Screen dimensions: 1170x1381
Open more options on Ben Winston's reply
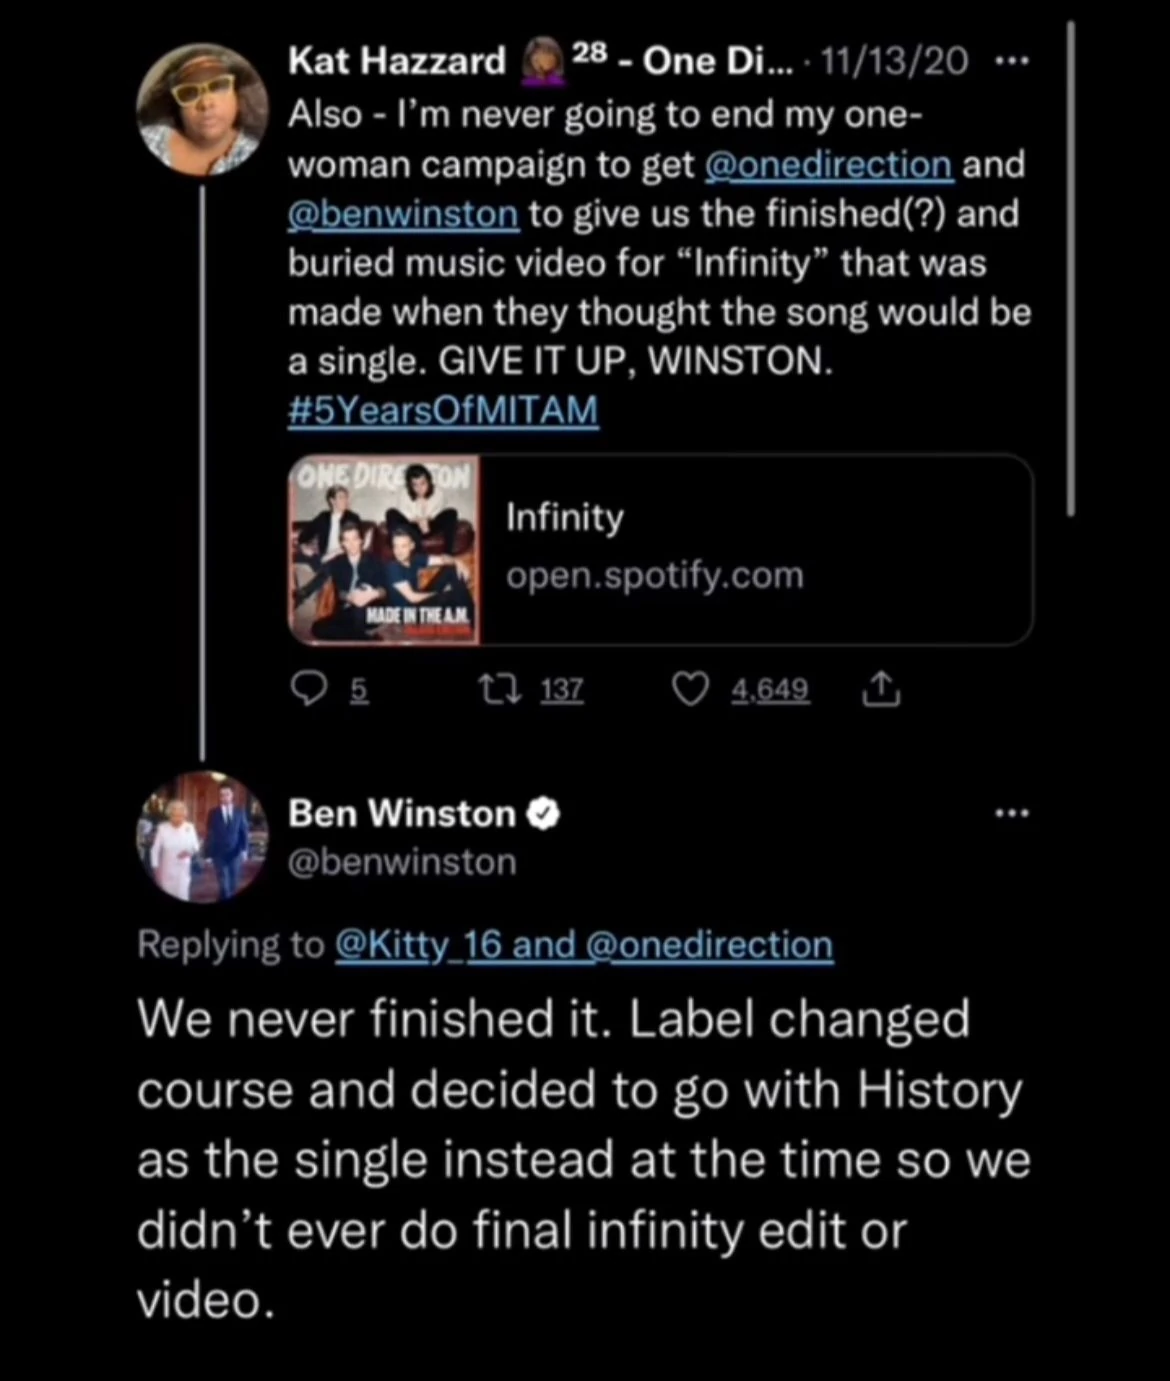[1012, 813]
